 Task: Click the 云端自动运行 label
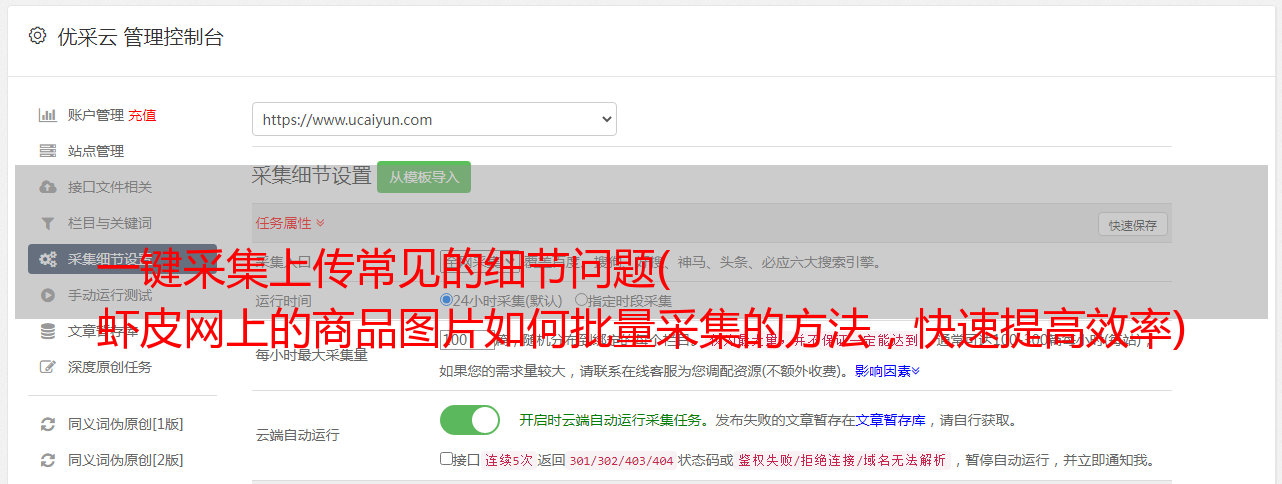tap(297, 435)
